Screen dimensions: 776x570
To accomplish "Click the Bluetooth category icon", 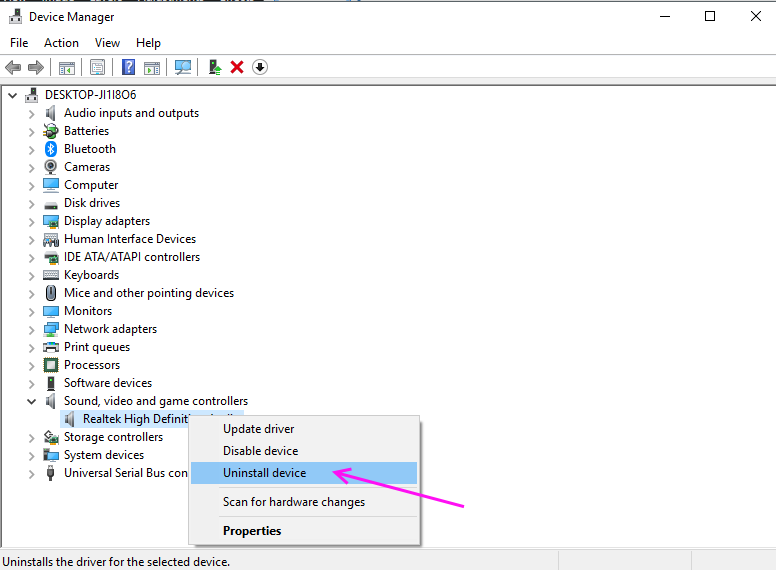I will 50,149.
